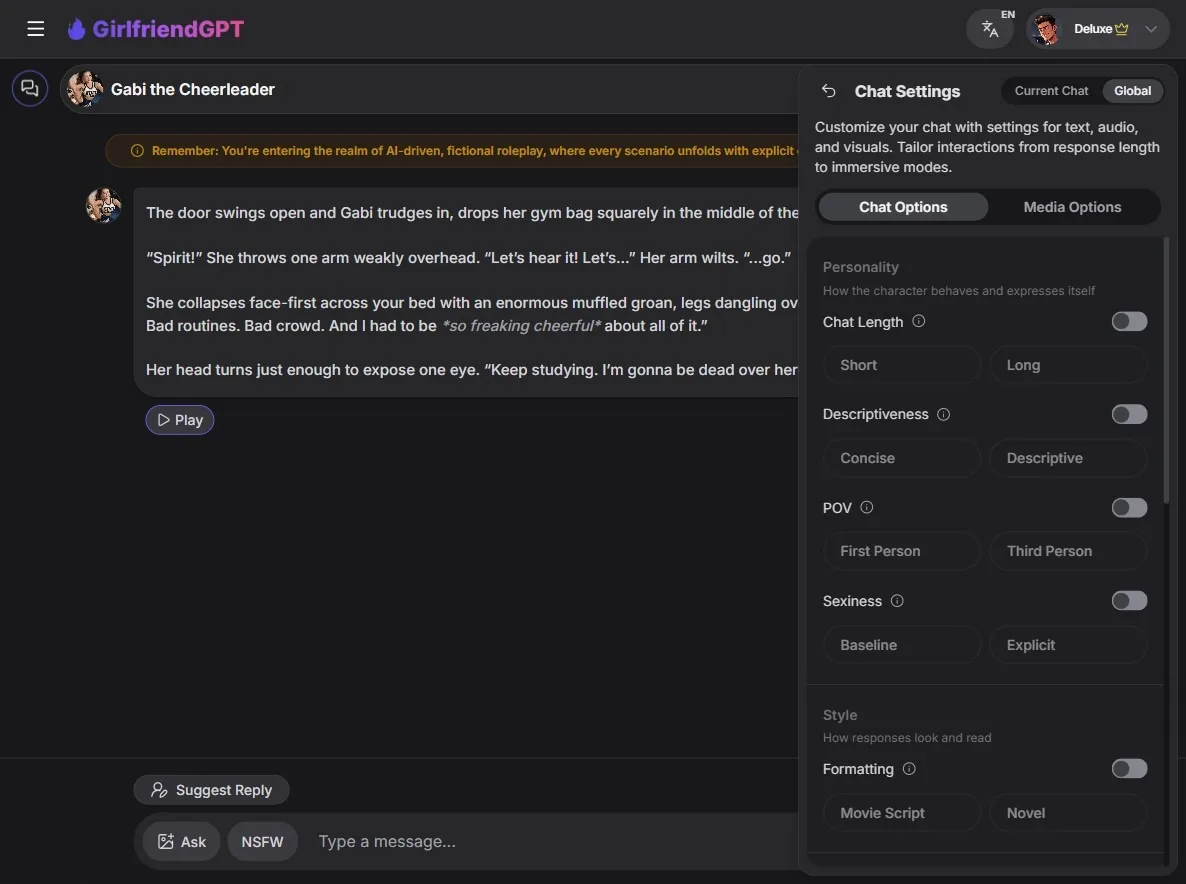Show info about Chat Length
The width and height of the screenshot is (1186, 884).
[919, 321]
